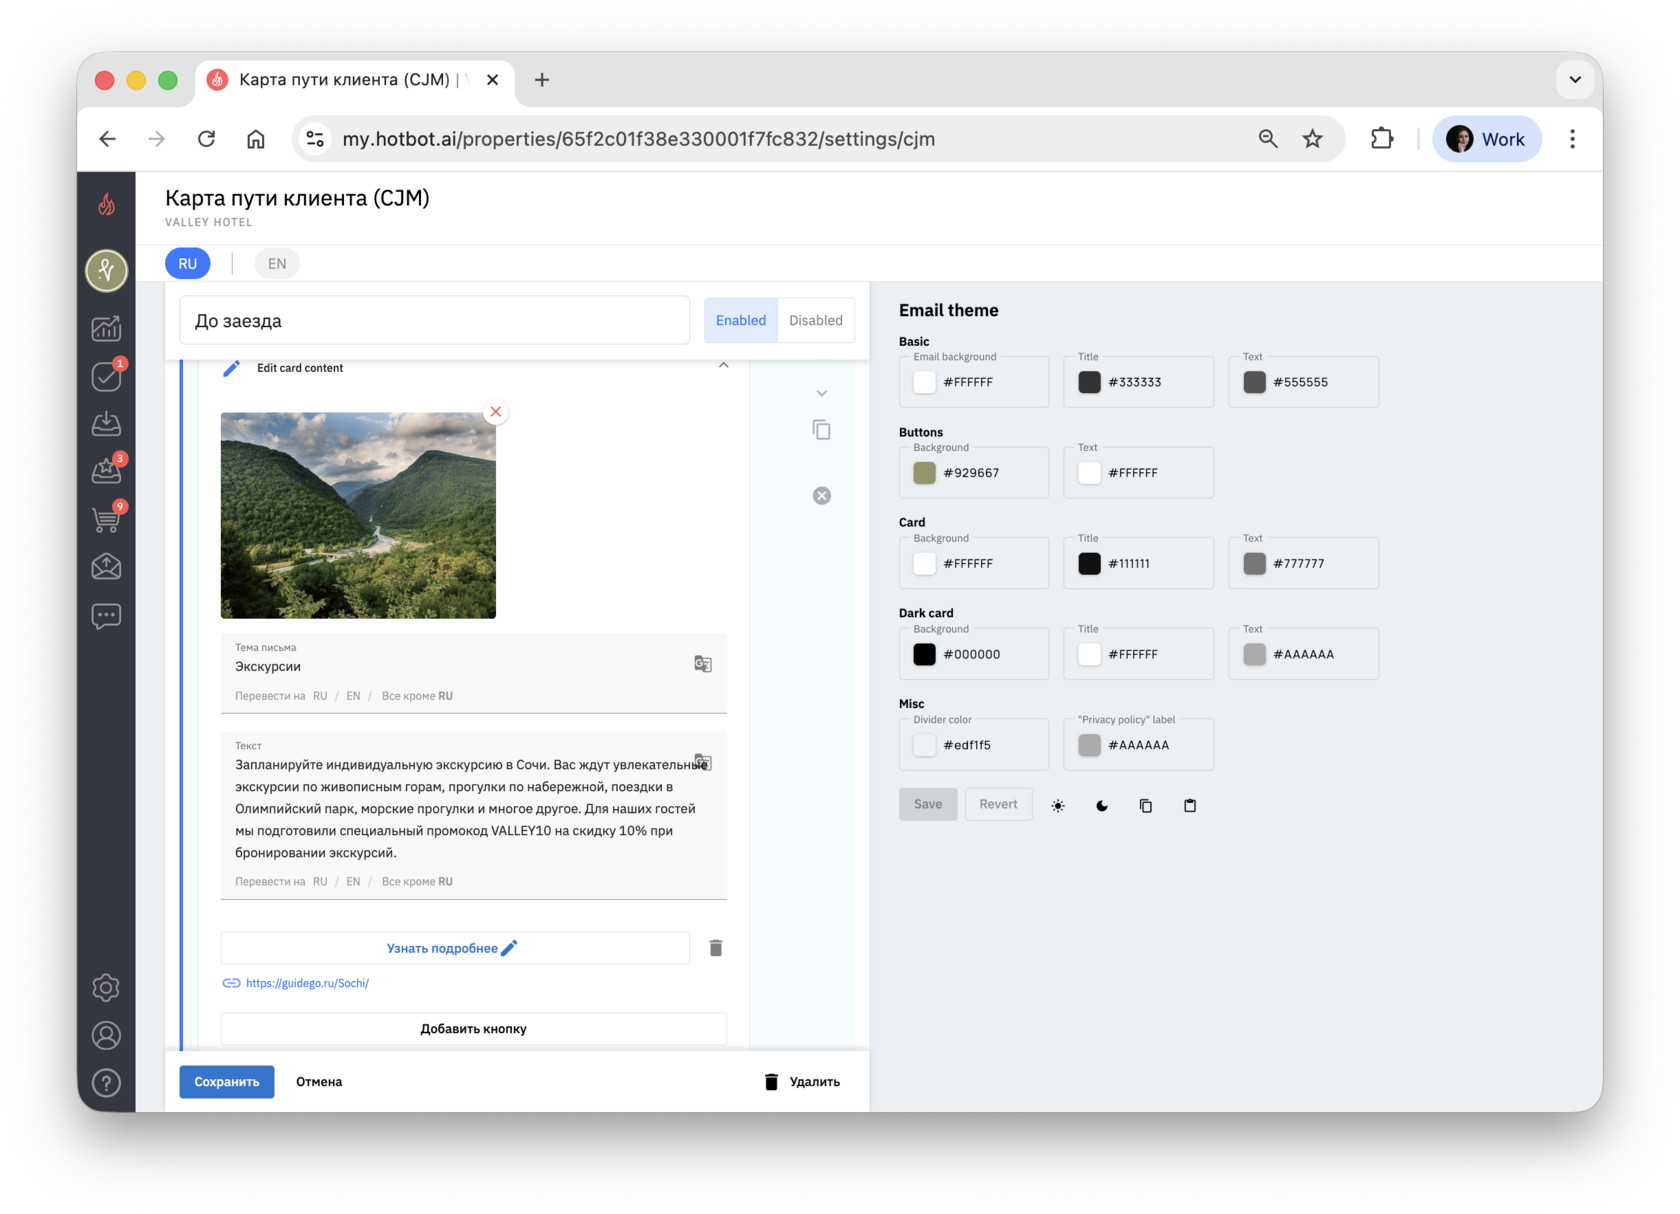Click the Тема письма field with Экскурсии
Image resolution: width=1680 pixels, height=1214 pixels.
coord(474,673)
